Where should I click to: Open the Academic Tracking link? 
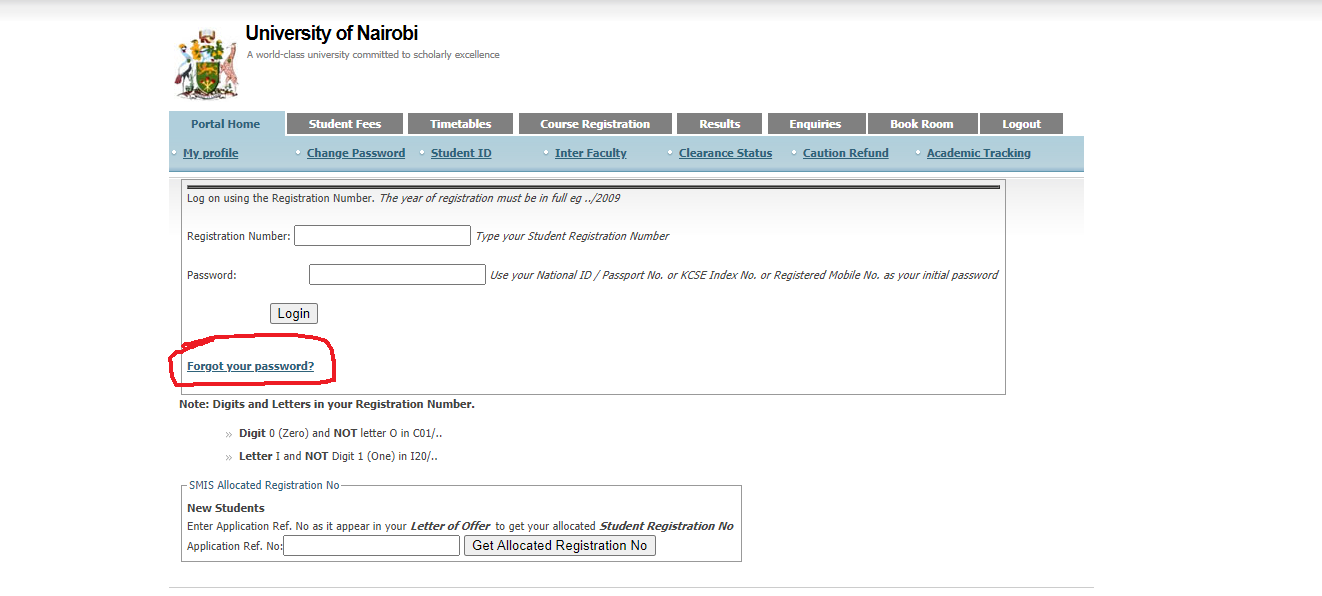click(x=979, y=153)
